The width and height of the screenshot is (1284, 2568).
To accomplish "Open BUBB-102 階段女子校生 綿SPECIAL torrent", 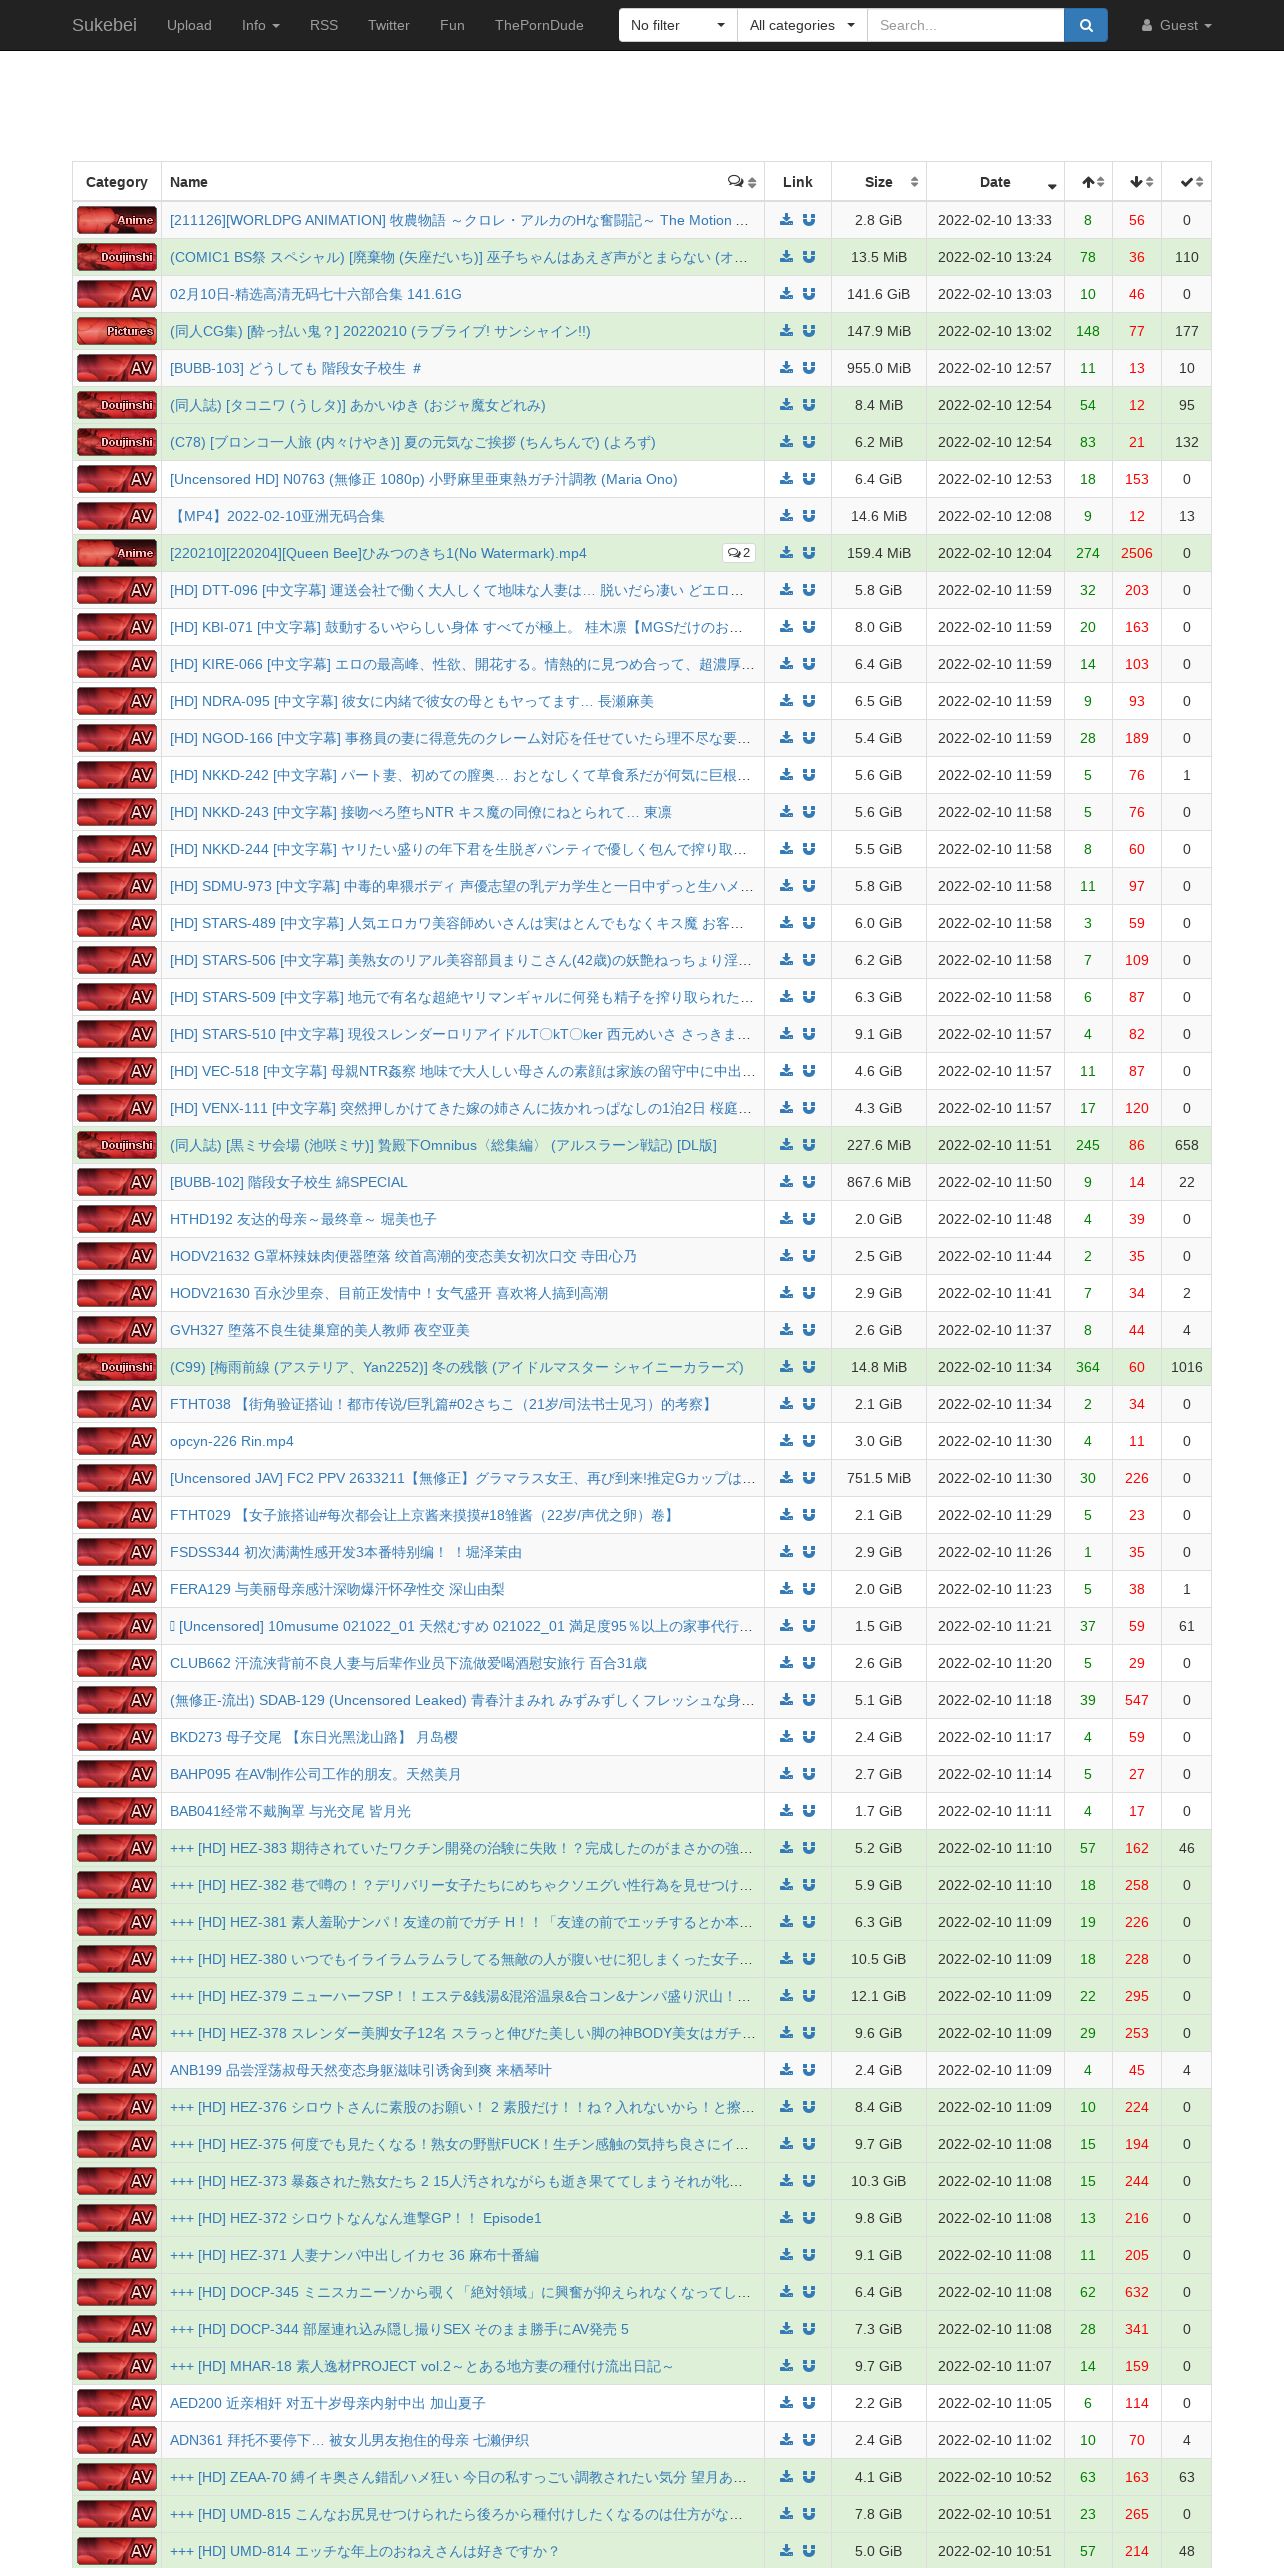I will click(x=288, y=1182).
